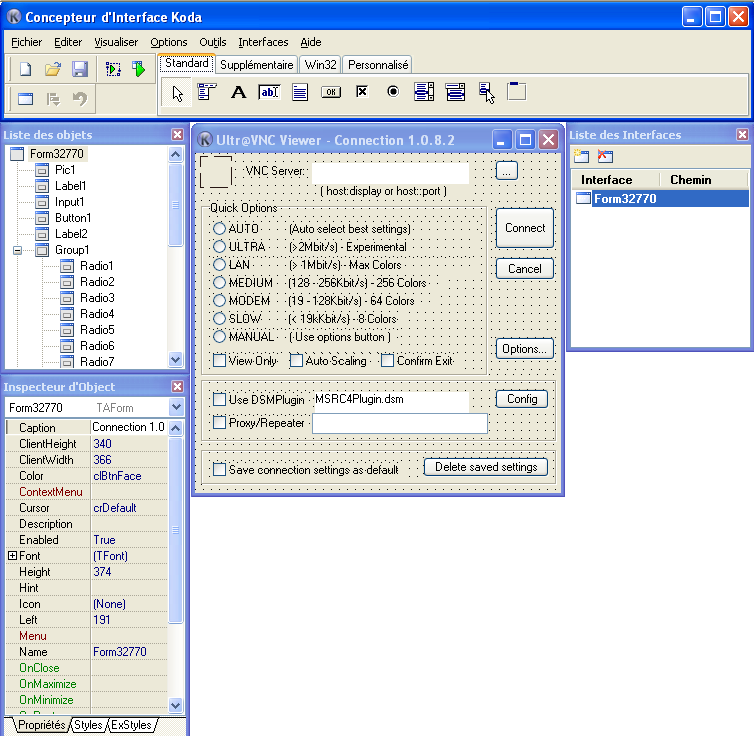The width and height of the screenshot is (754, 736).
Task: Open the Personnalisé tab
Action: coord(377,64)
